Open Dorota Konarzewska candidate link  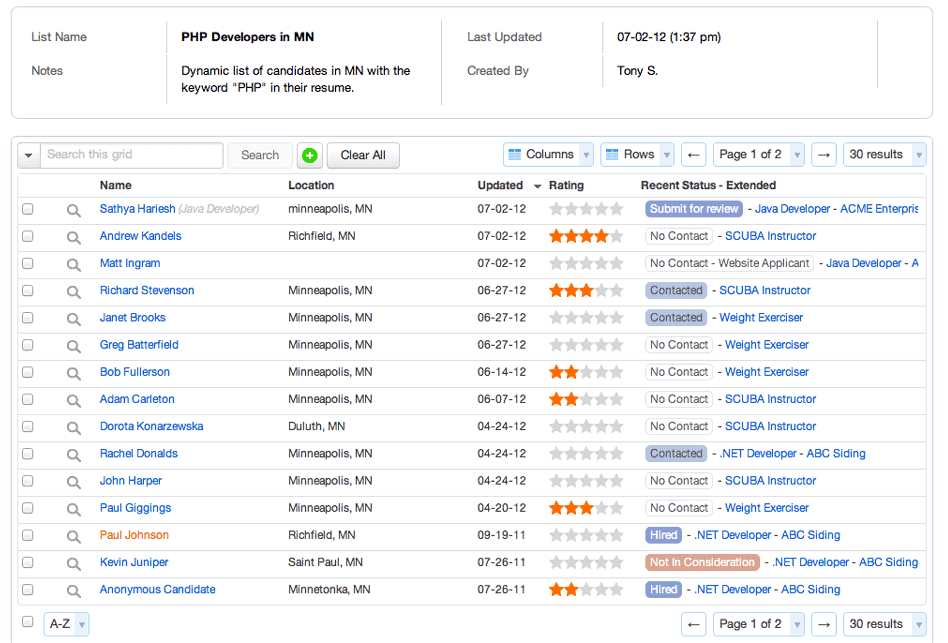[x=151, y=426]
